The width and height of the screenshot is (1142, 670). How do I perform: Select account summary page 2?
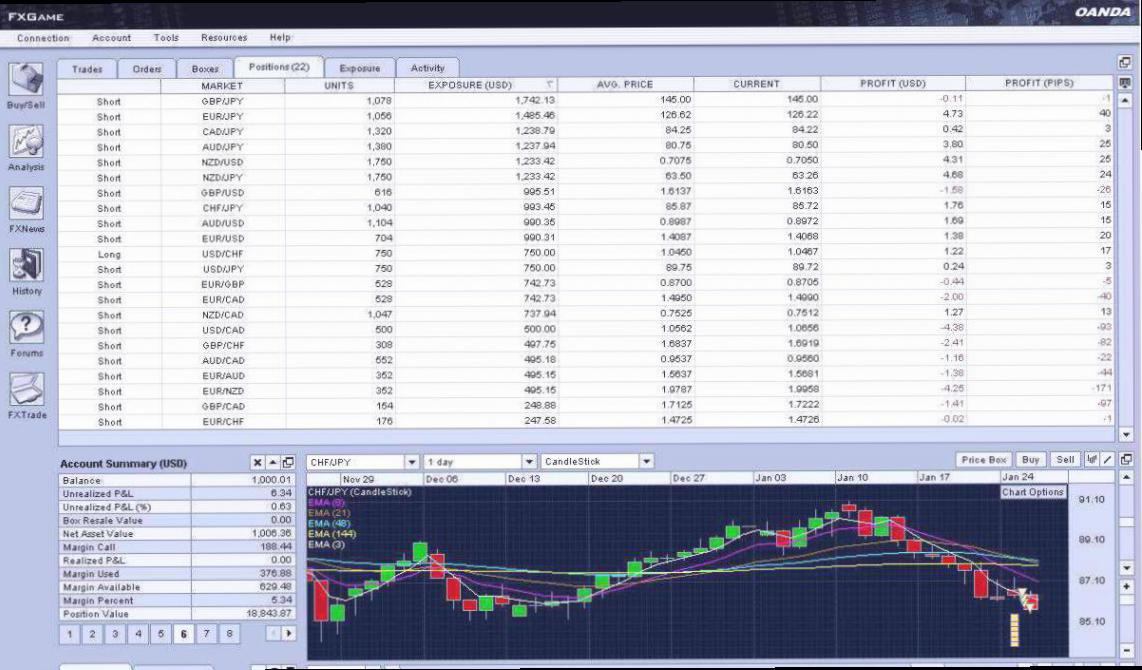point(92,634)
